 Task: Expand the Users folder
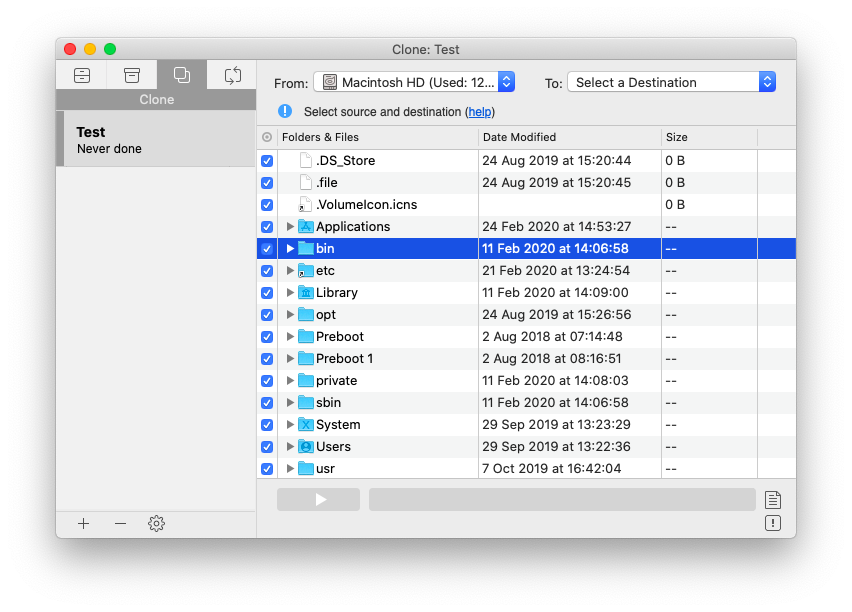pyautogui.click(x=290, y=447)
